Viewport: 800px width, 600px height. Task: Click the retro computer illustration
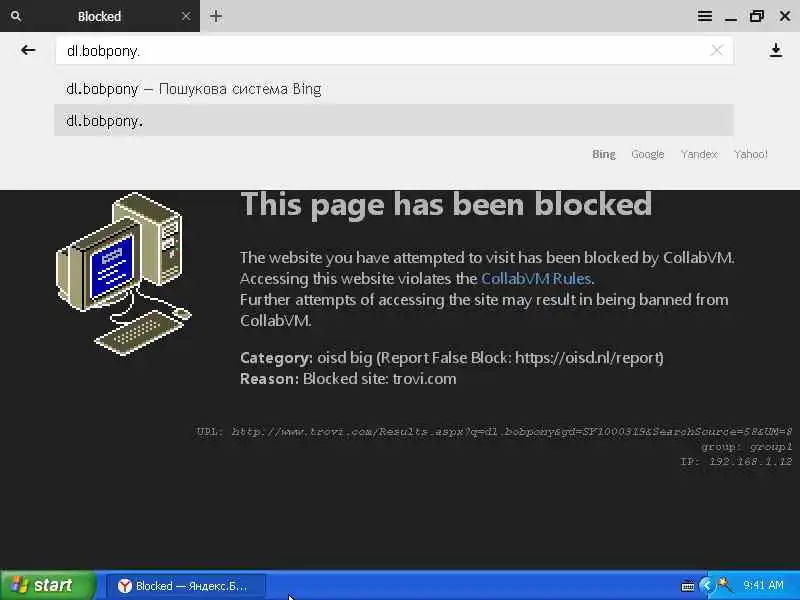click(123, 273)
